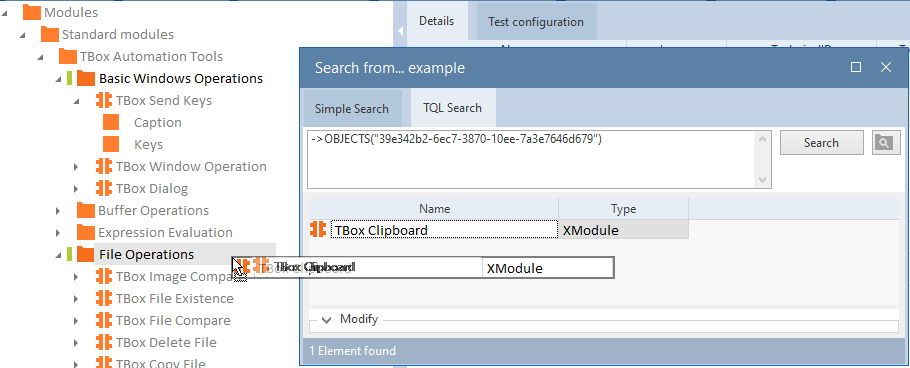Collapse the TBox Send Keys node
Viewport: 910px width, 368px height.
76,101
